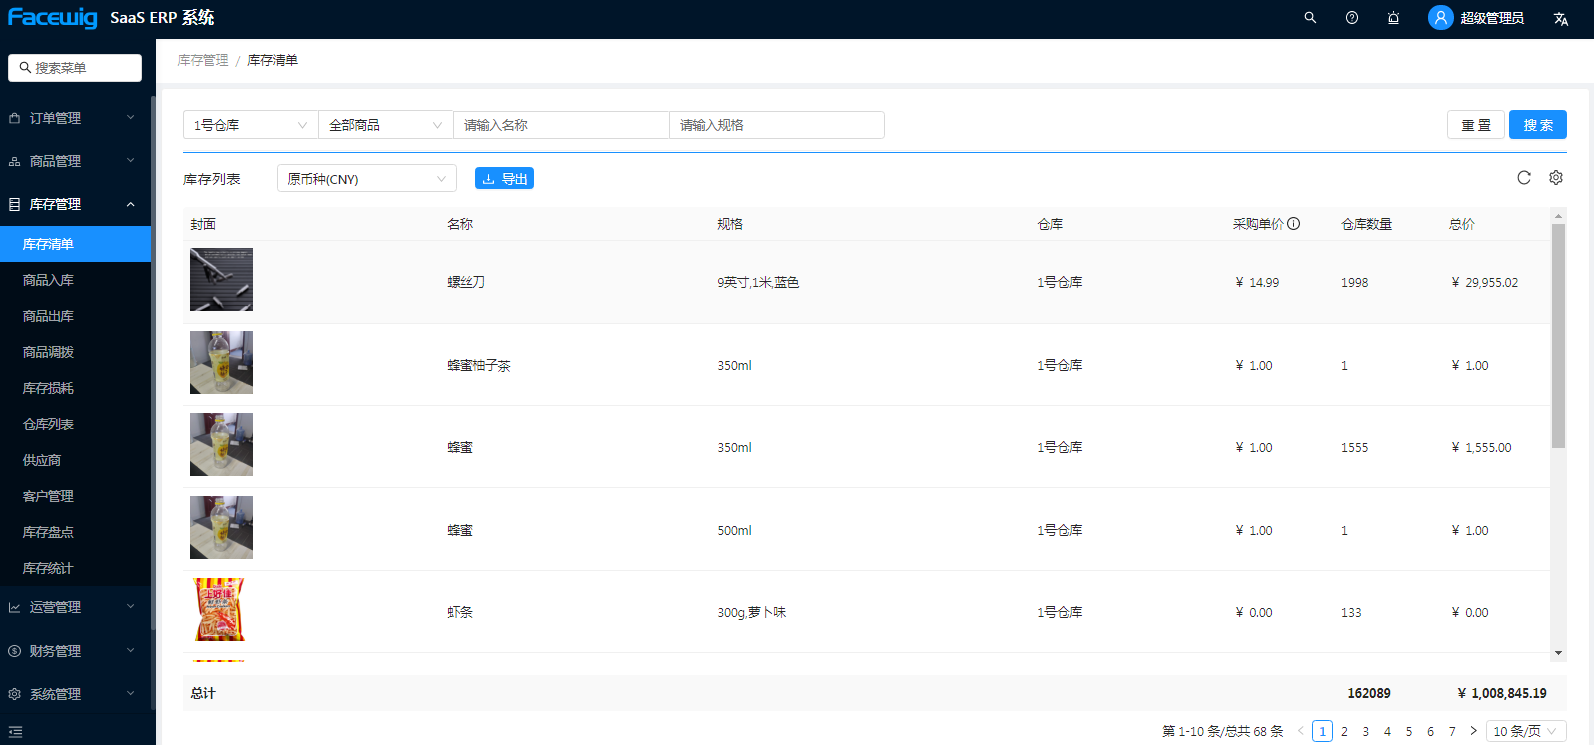Click the 请输入名称 name input field
1594x745 pixels.
click(560, 125)
